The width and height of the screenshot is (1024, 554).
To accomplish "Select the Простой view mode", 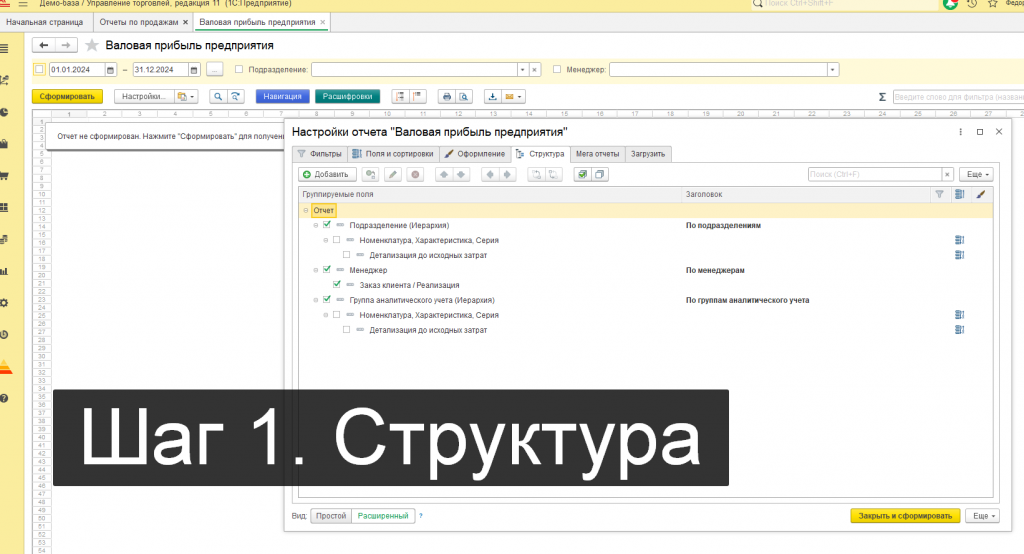I will tap(331, 516).
